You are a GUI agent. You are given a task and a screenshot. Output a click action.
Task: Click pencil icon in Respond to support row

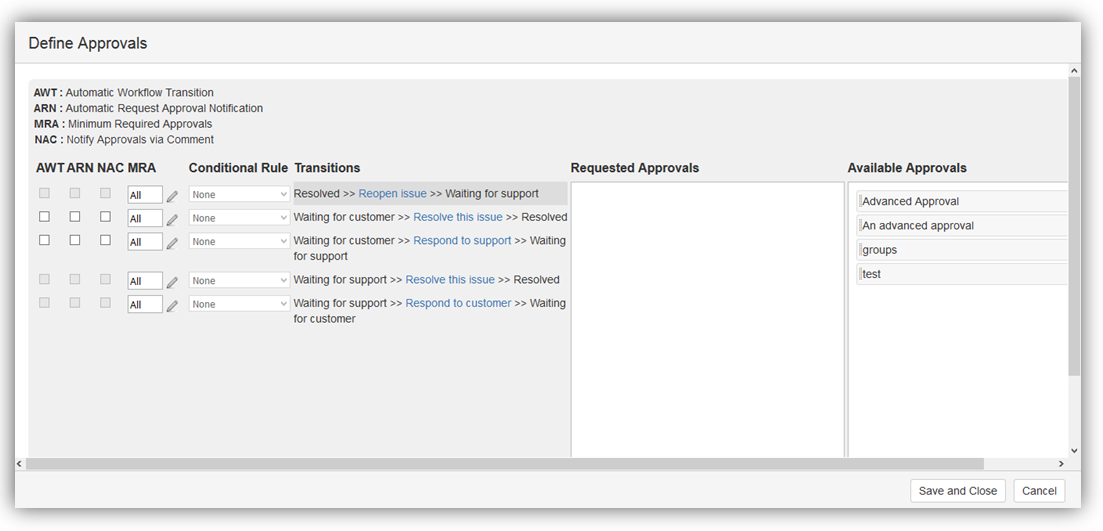pos(172,243)
